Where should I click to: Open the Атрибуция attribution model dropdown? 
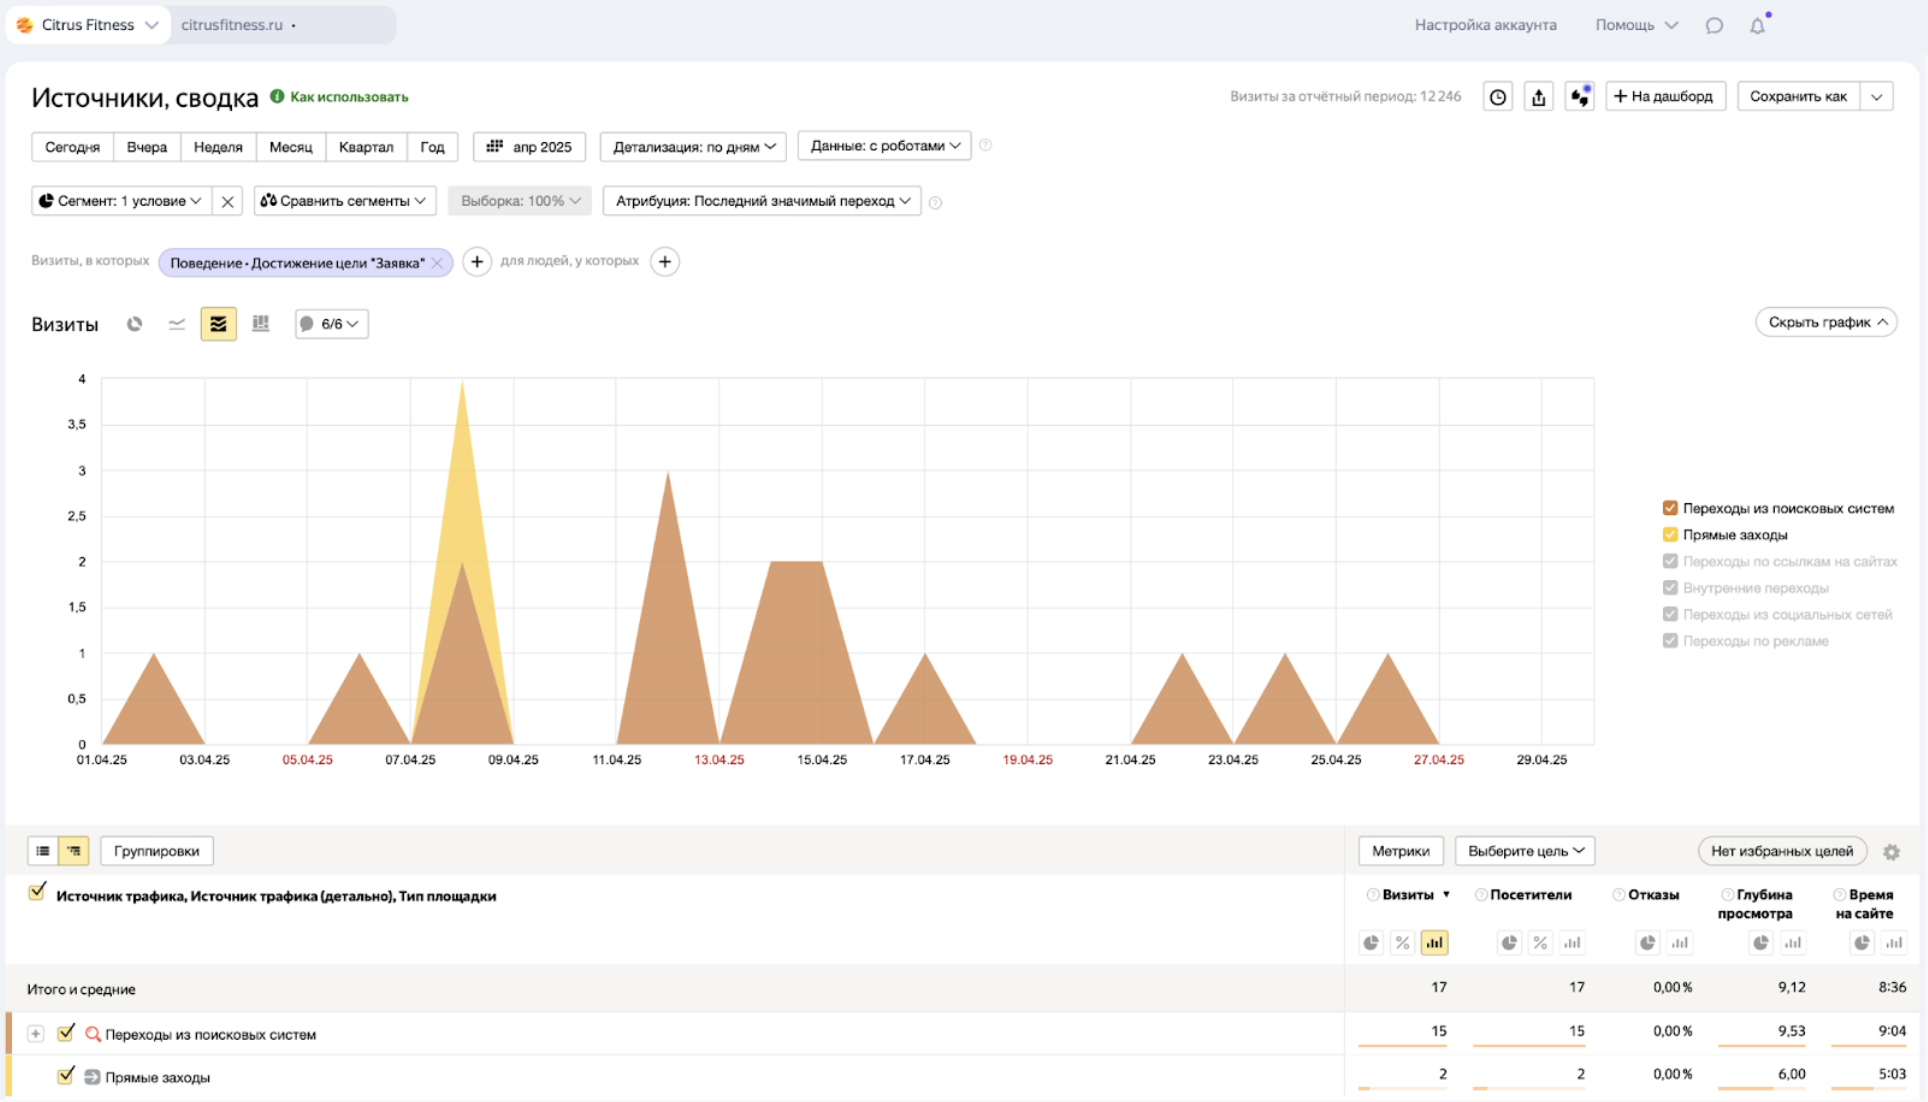coord(762,201)
